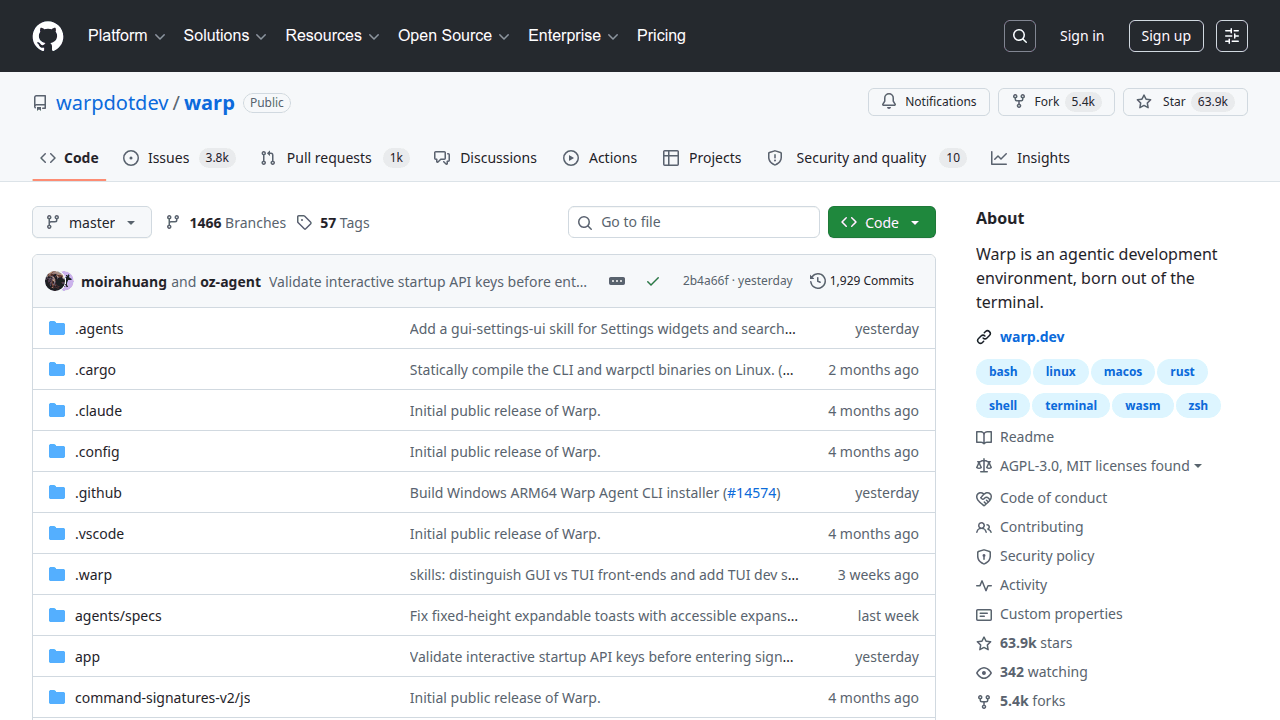Click the pulse icon beside Activity
Viewport: 1280px width, 720px height.
[984, 585]
